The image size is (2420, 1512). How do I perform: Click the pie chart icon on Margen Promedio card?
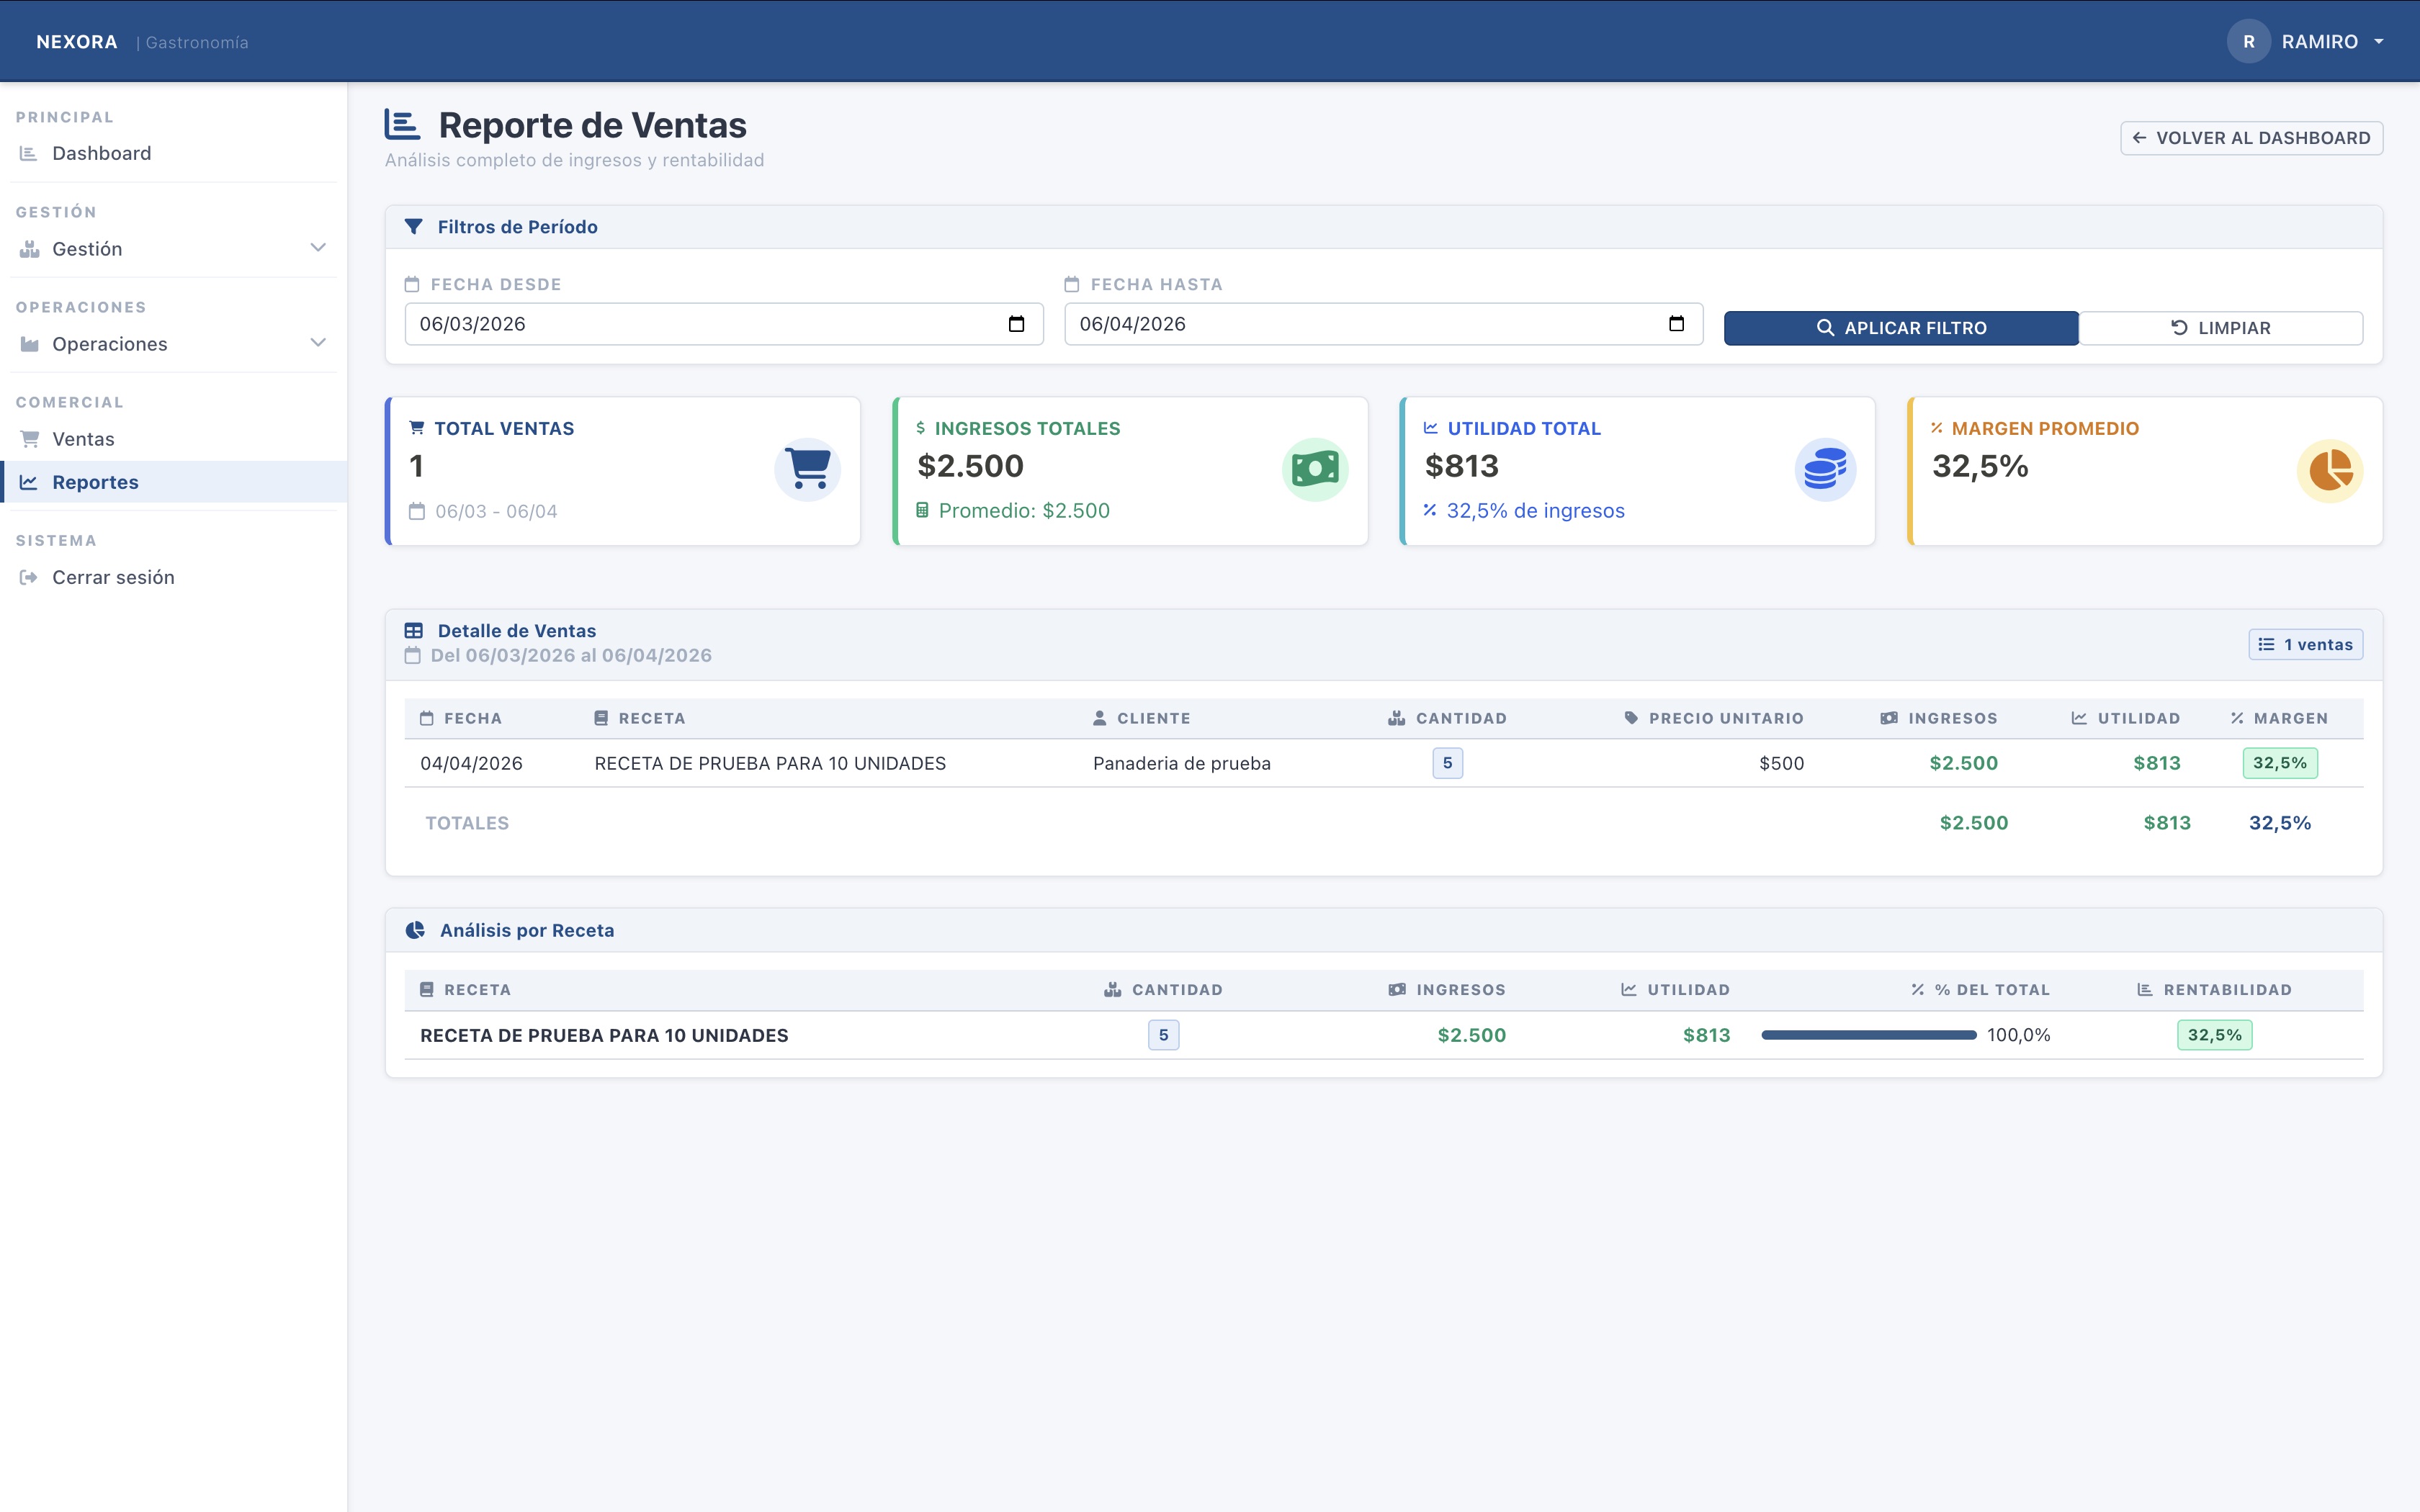[x=2329, y=470]
